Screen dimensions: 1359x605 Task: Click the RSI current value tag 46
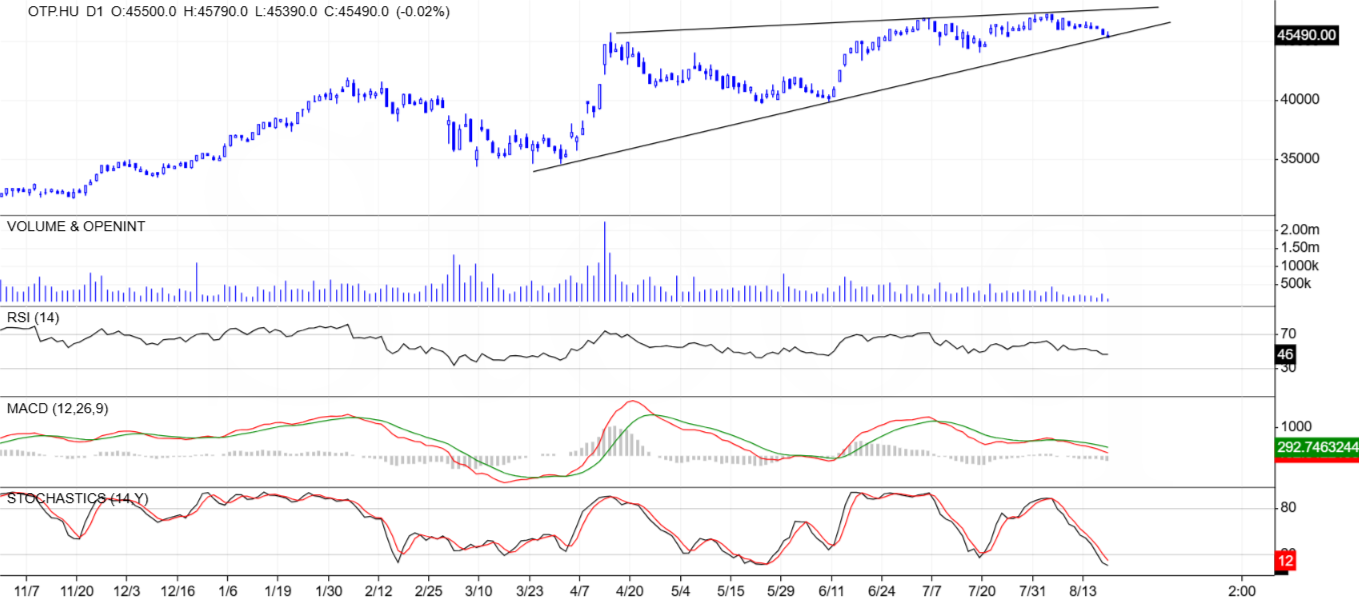click(1288, 354)
